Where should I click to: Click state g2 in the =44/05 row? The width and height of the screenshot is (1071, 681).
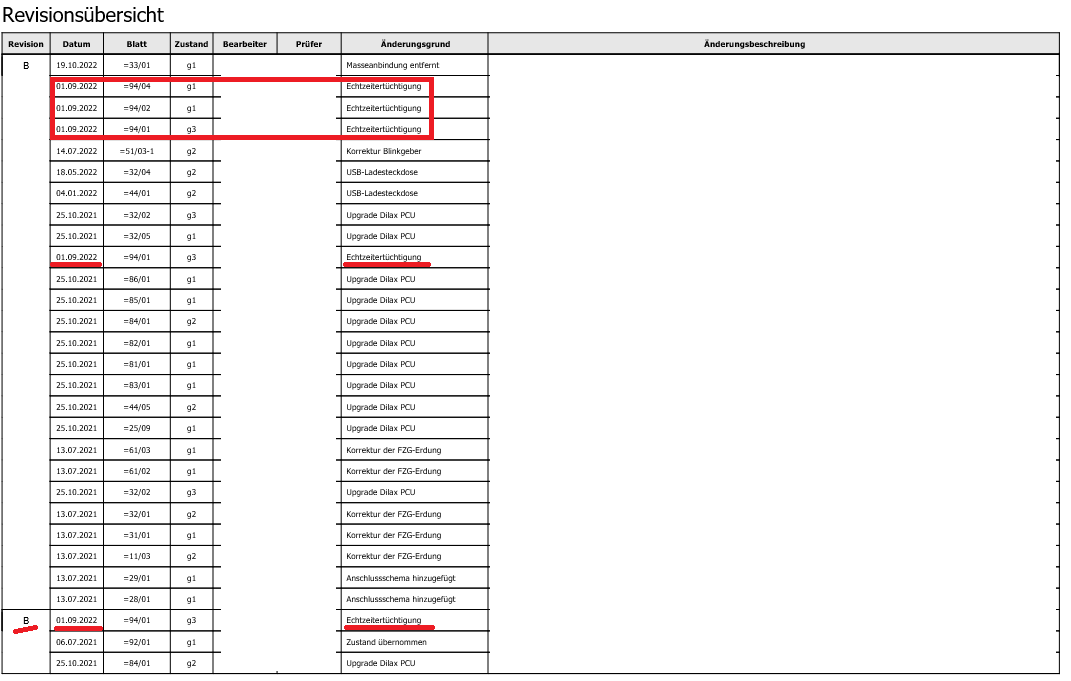[191, 407]
